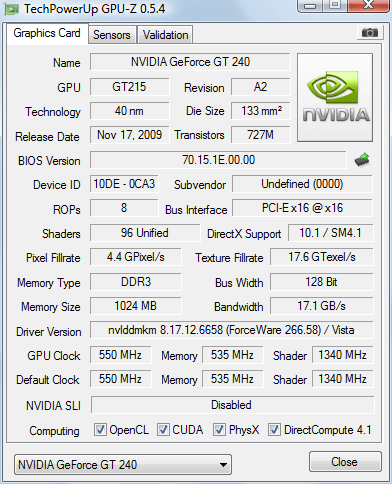Switch to the Validation tab
Screen dimensions: 392x484
pos(165,35)
